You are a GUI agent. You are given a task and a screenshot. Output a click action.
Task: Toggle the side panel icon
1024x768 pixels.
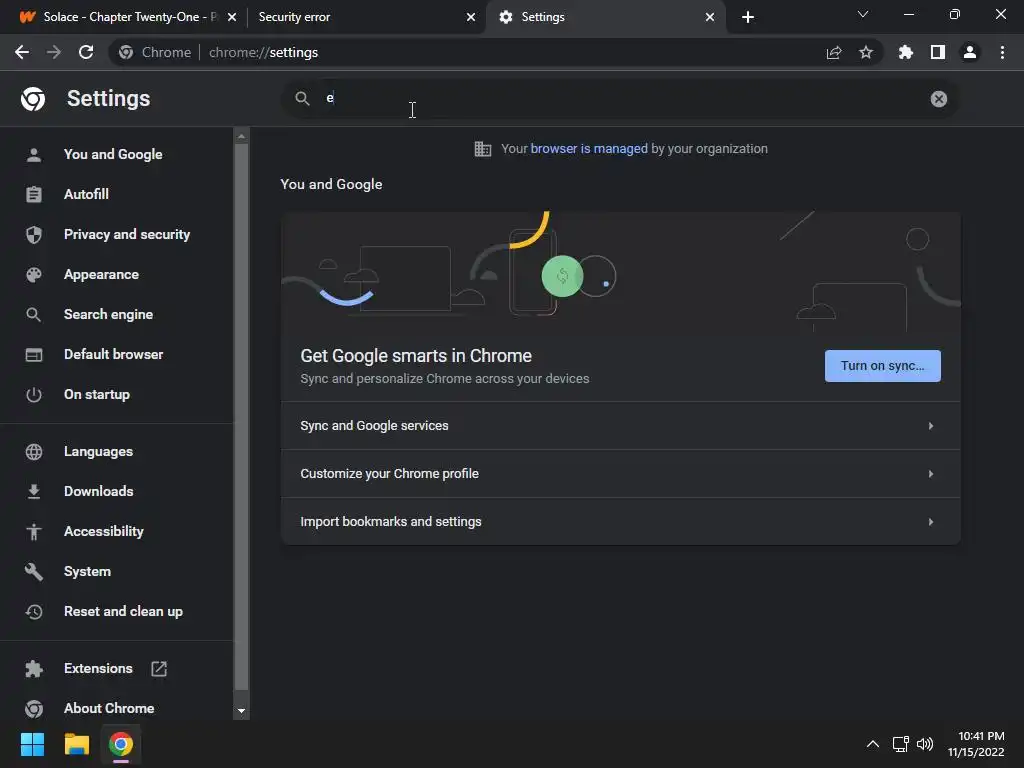(938, 52)
